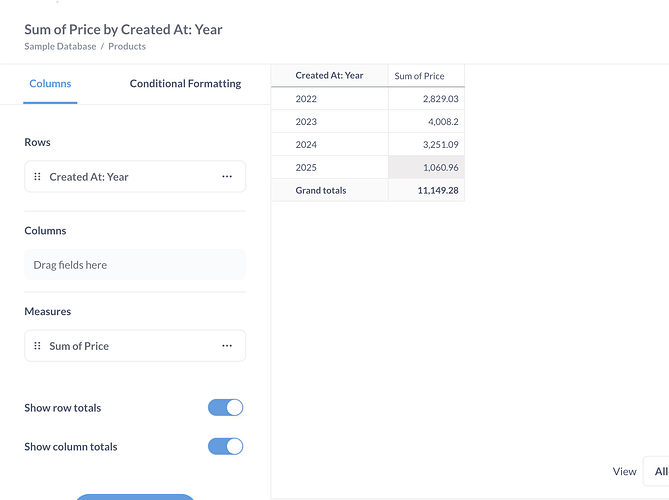Select the 2024 row label
The width and height of the screenshot is (669, 500).
pos(306,145)
